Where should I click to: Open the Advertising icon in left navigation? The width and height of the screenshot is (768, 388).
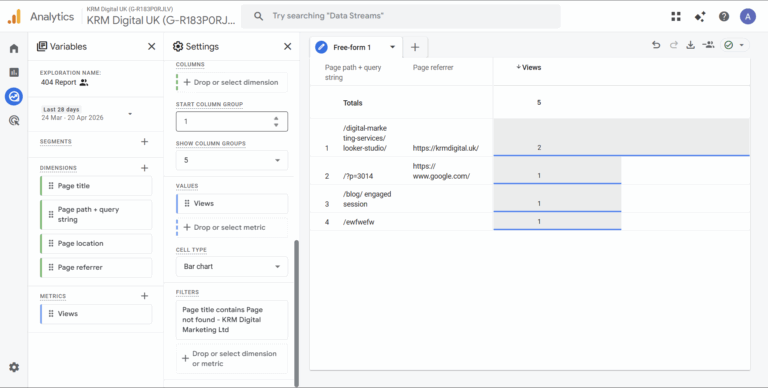14,121
